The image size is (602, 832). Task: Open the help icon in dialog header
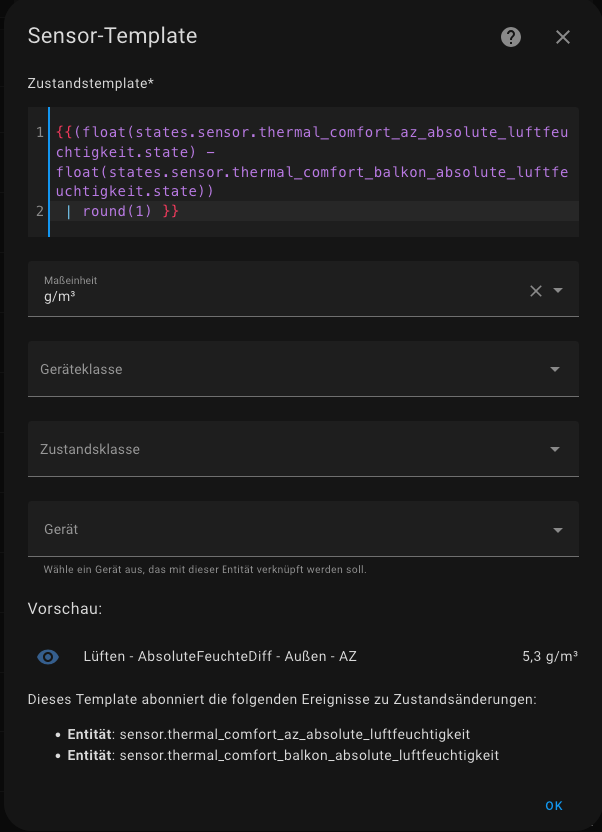coord(511,37)
